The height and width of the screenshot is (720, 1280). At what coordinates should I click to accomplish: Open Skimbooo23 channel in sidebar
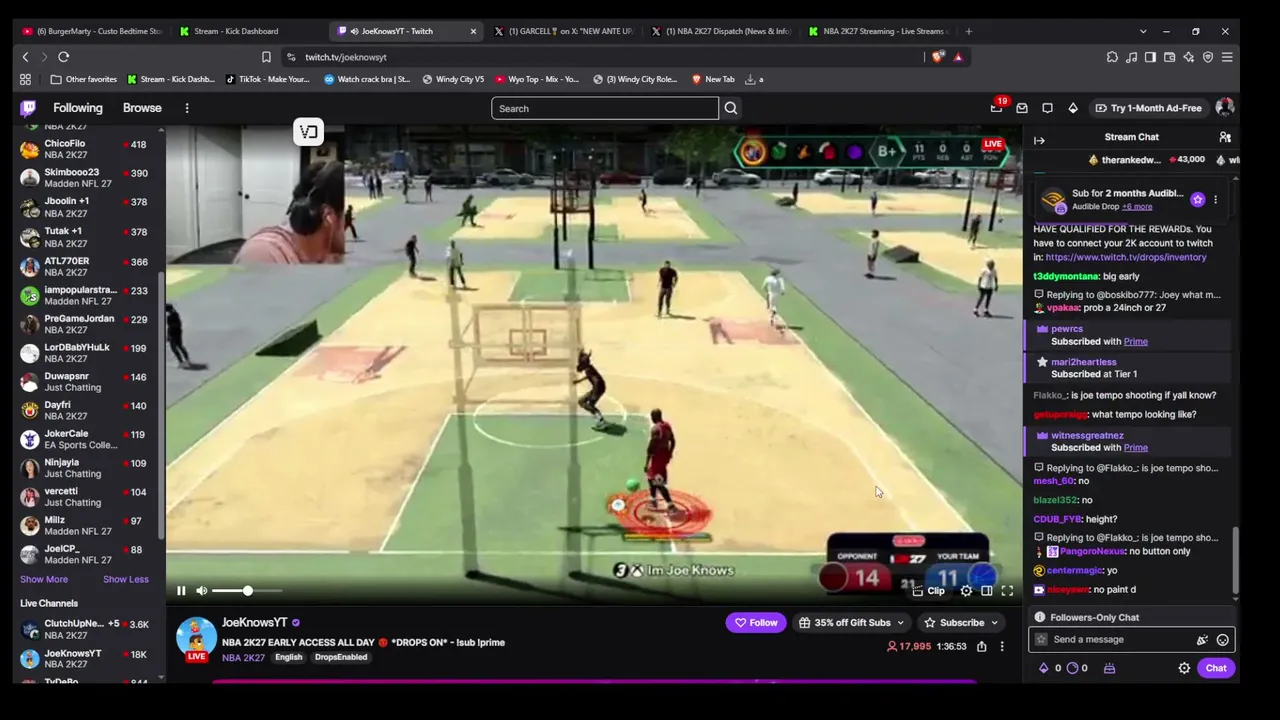point(84,178)
